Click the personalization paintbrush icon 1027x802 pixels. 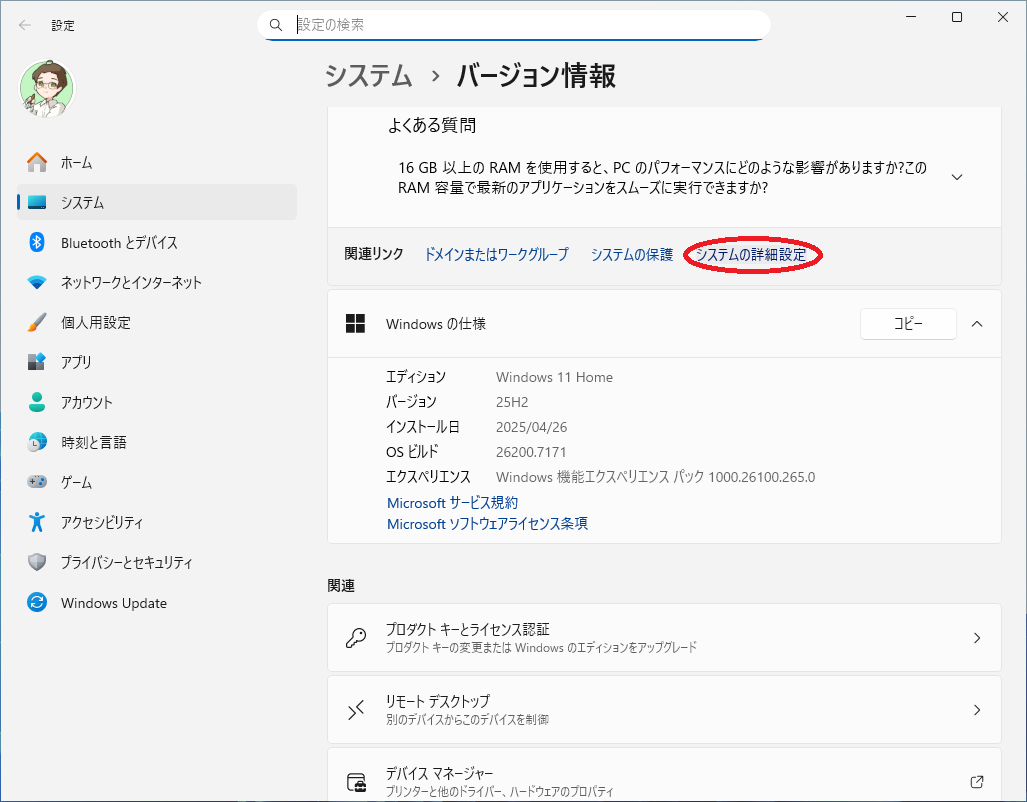click(x=37, y=322)
